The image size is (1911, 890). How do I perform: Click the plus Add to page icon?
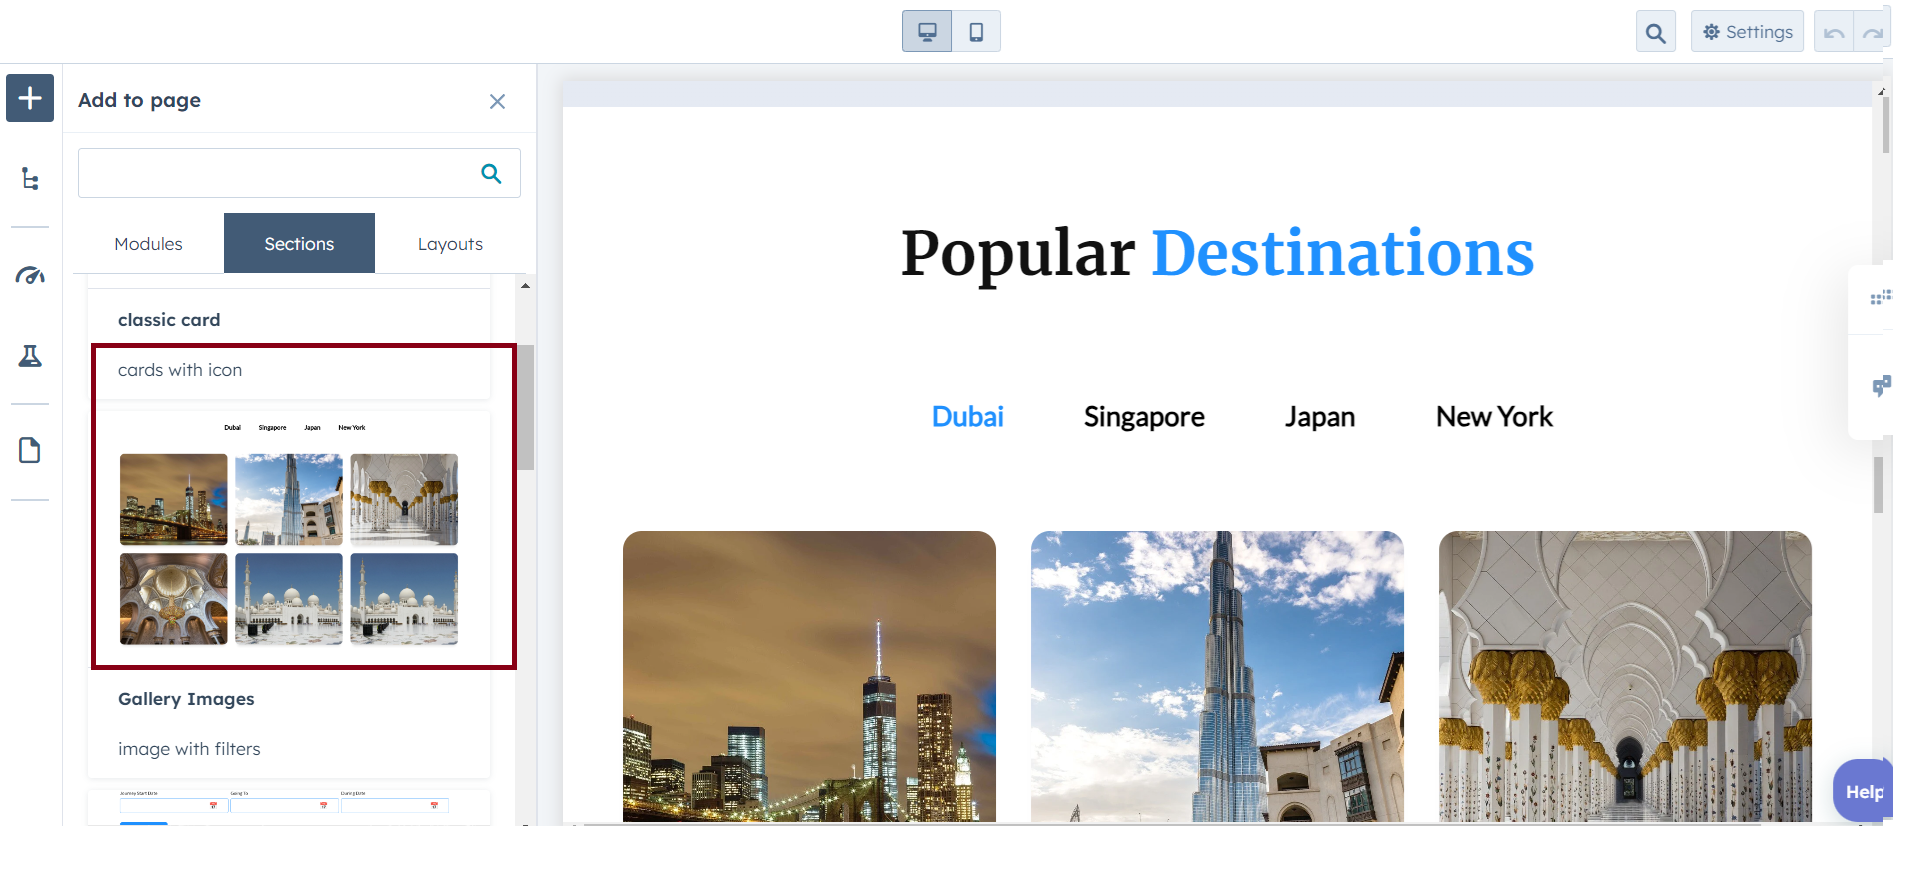[30, 98]
